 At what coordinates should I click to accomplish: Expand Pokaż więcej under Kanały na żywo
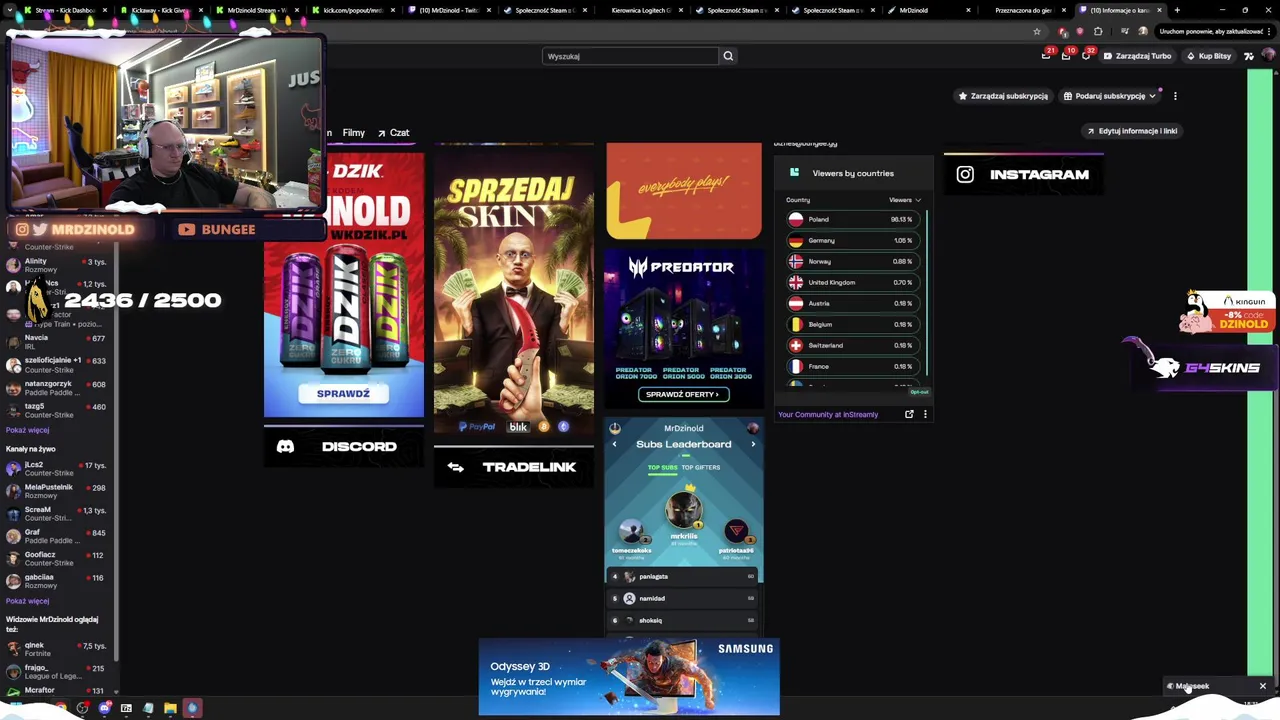coord(27,601)
